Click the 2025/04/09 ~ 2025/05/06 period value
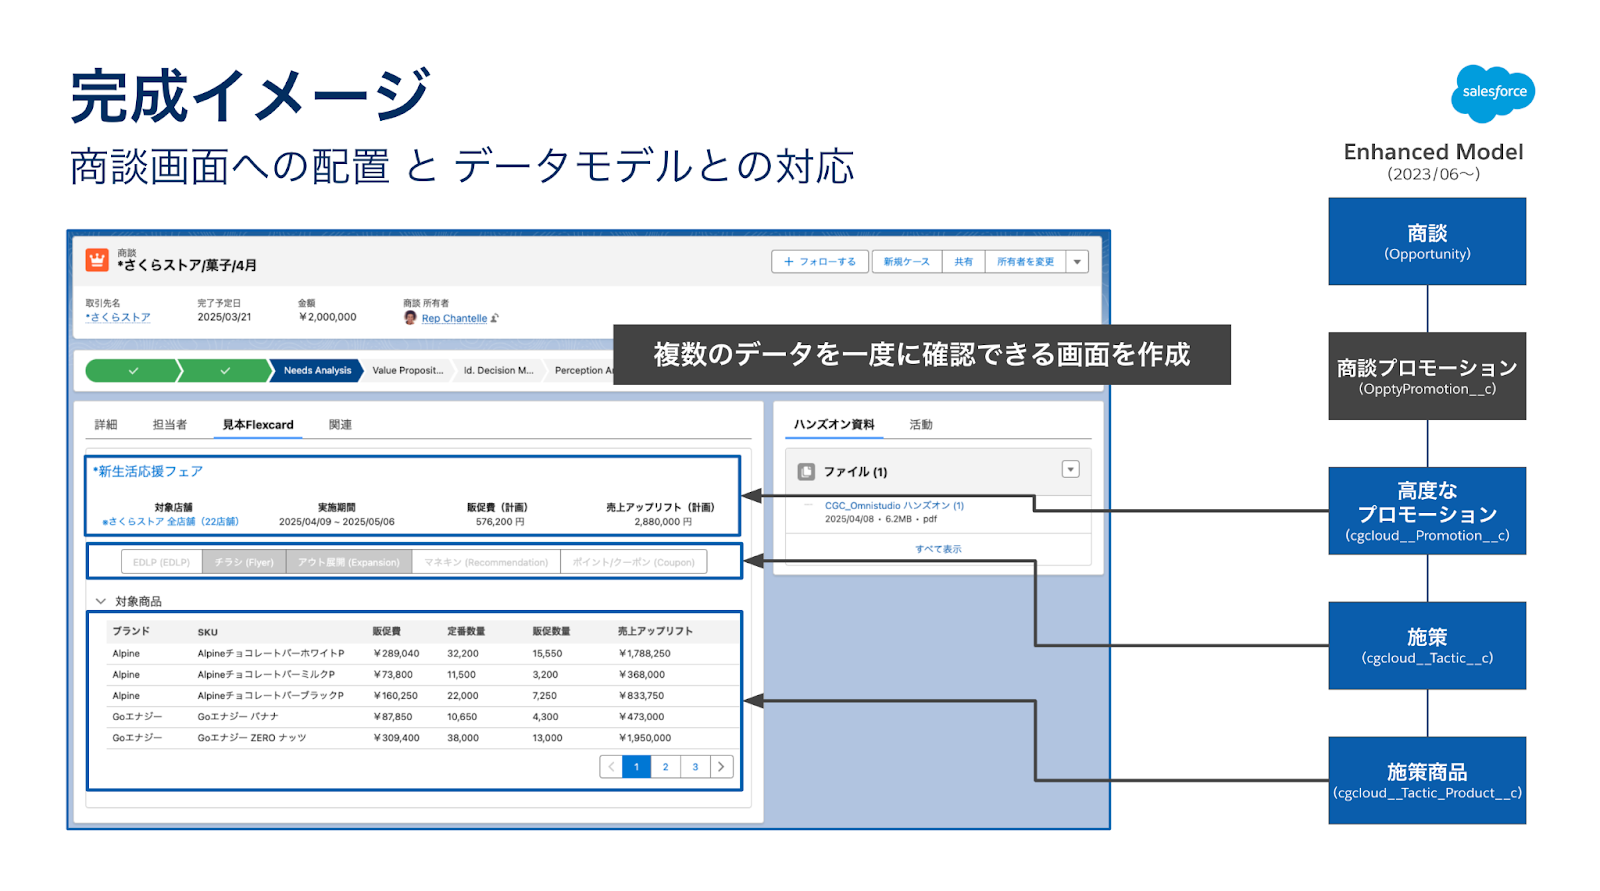The width and height of the screenshot is (1600, 891). (337, 522)
